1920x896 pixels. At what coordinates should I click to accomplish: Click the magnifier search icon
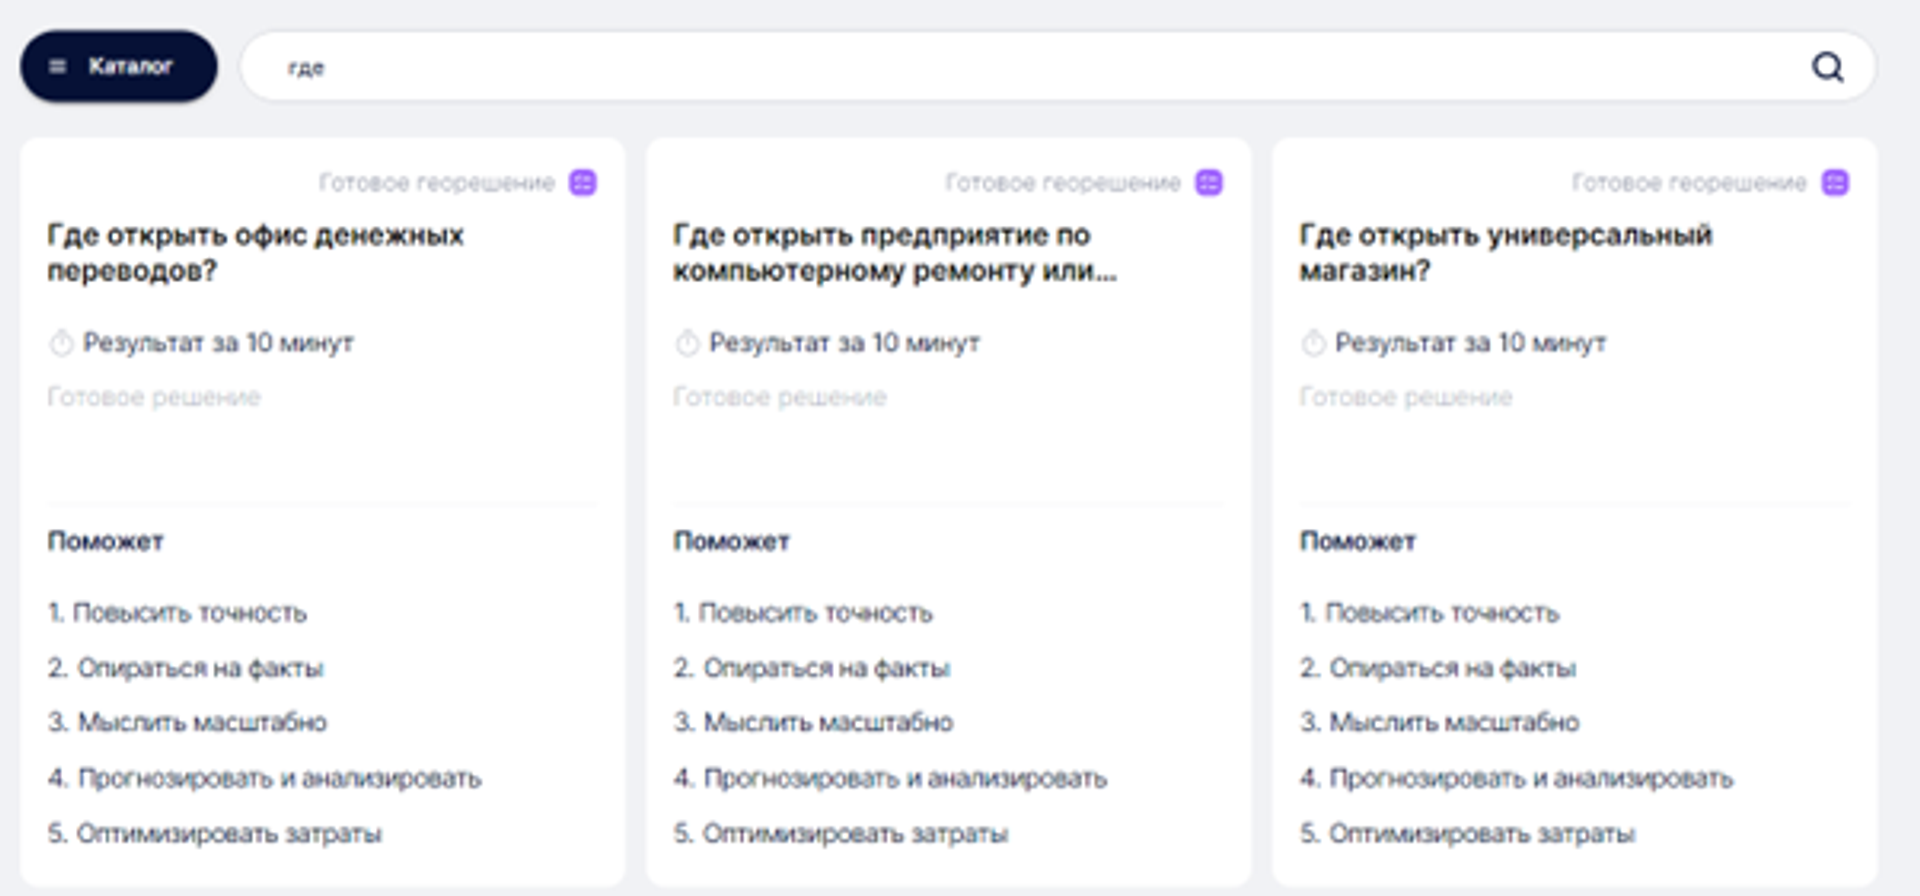click(x=1827, y=67)
